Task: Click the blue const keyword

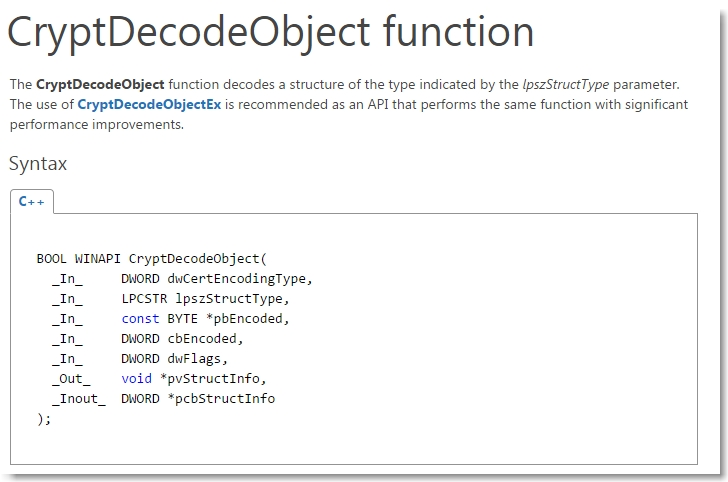Action: pyautogui.click(x=140, y=318)
